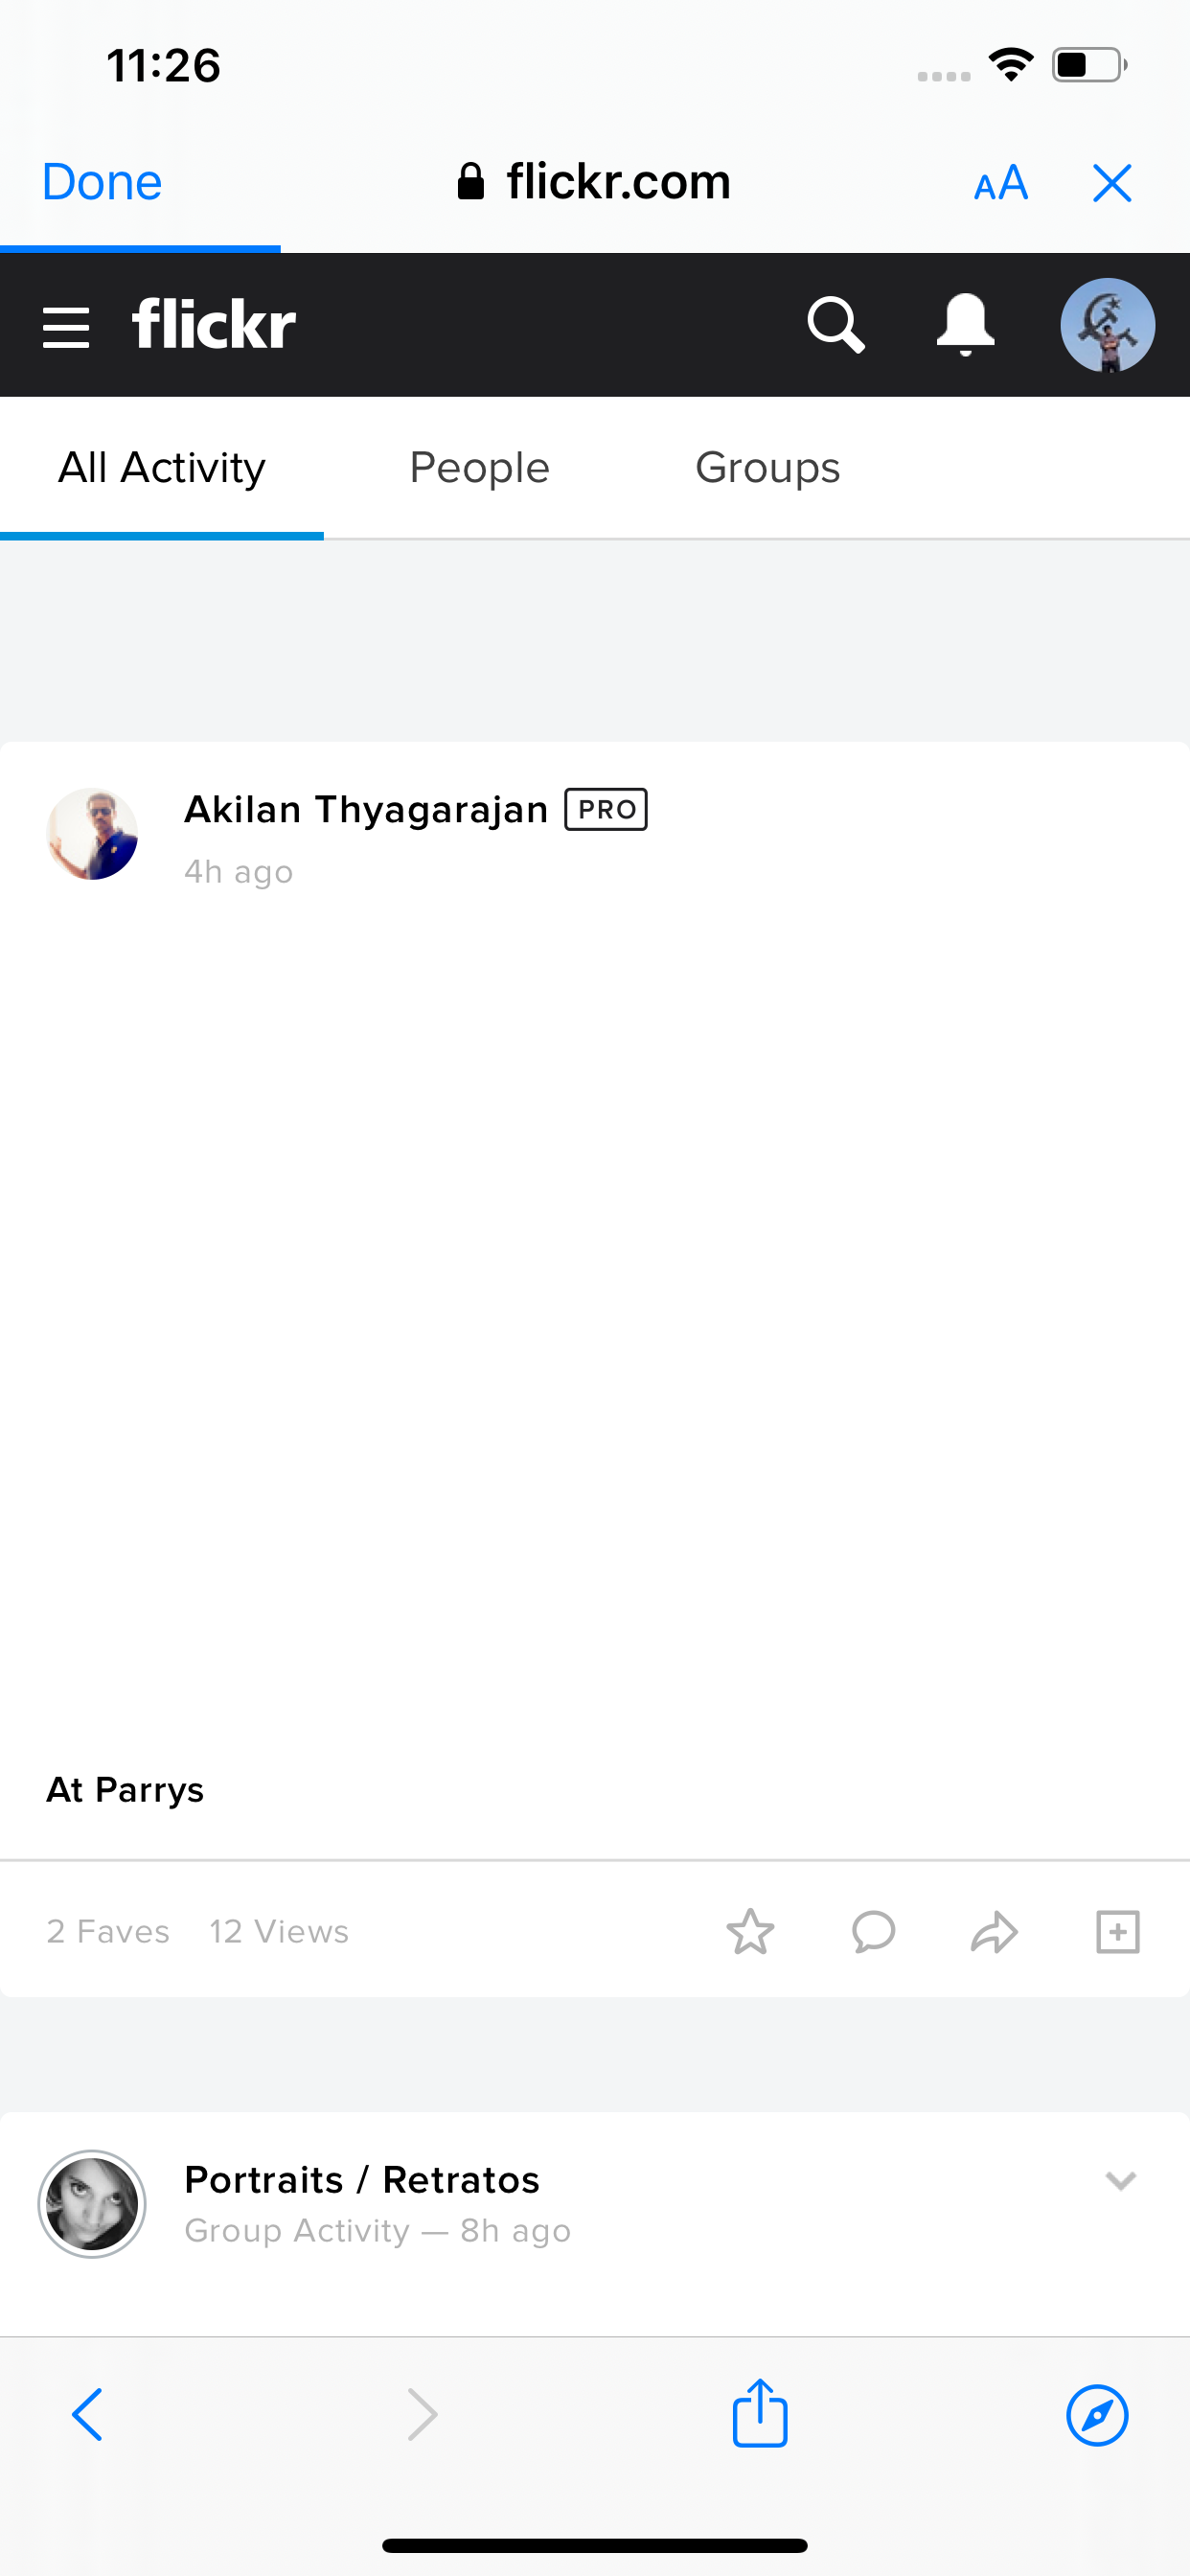
Task: Open the iOS share sheet icon
Action: tap(760, 2411)
